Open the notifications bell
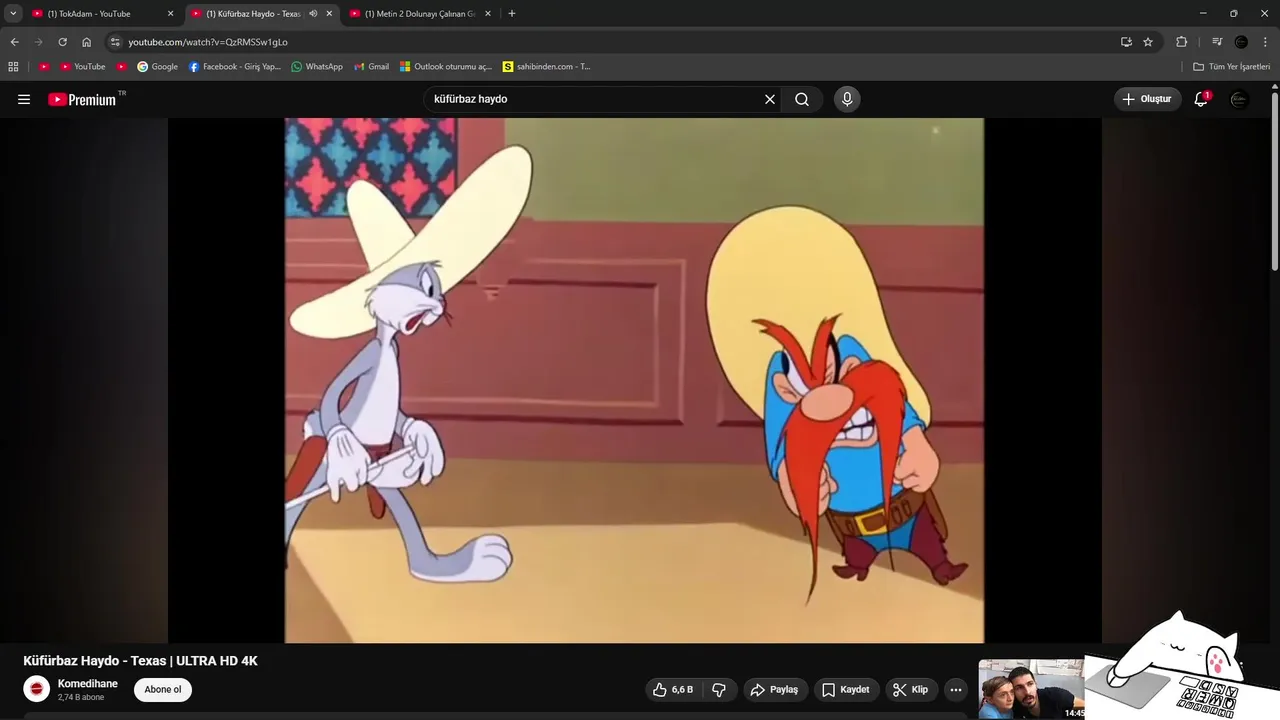1280x720 pixels. (x=1201, y=99)
